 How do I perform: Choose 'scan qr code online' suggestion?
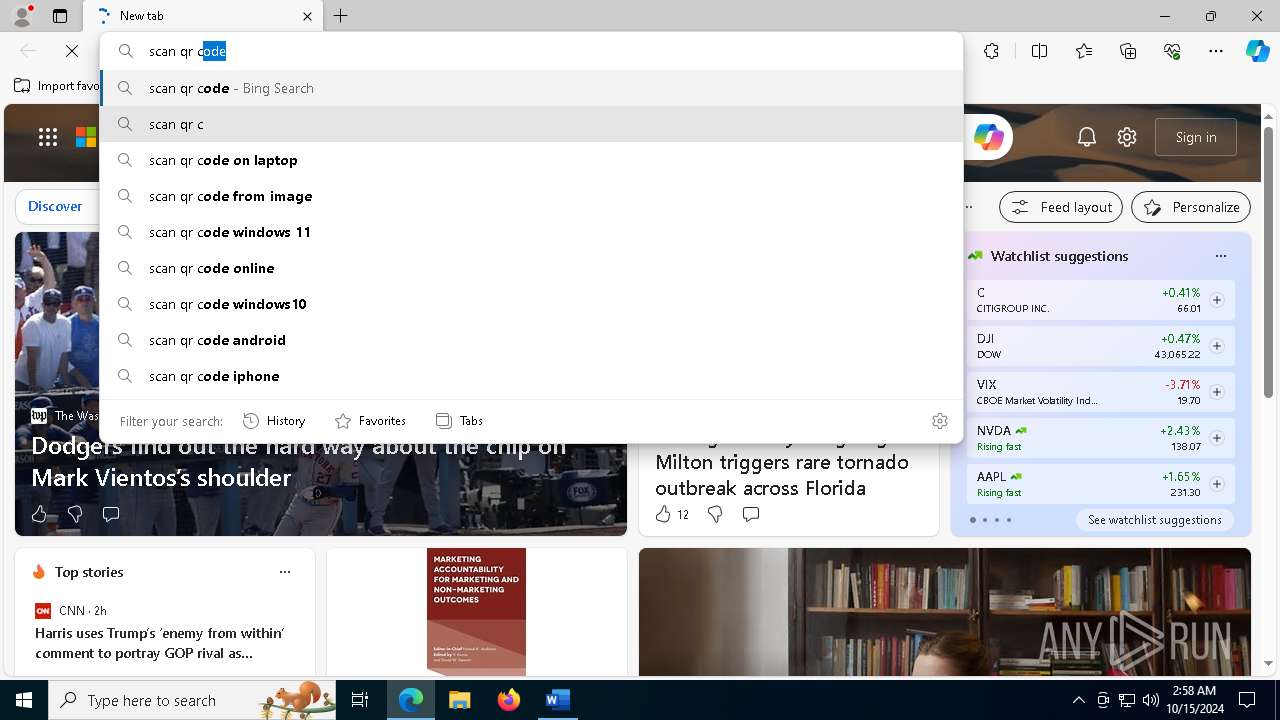pyautogui.click(x=531, y=268)
